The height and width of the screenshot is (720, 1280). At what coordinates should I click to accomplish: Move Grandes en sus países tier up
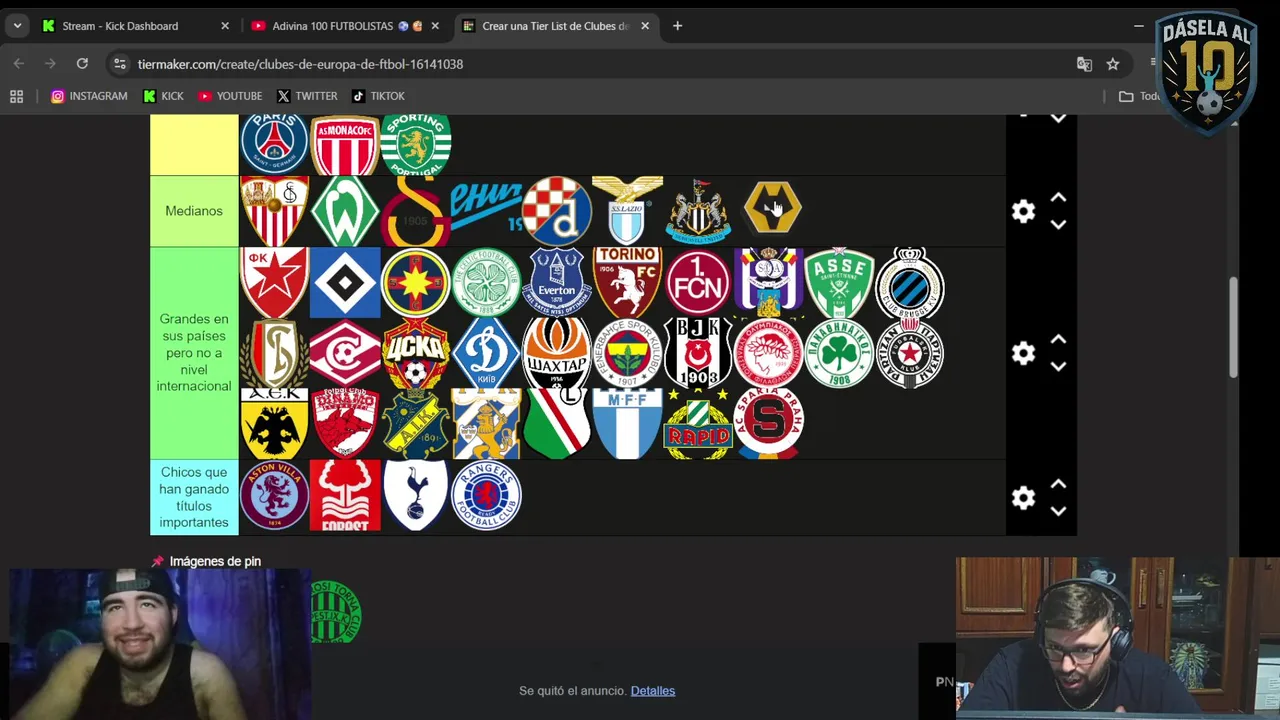1058,341
